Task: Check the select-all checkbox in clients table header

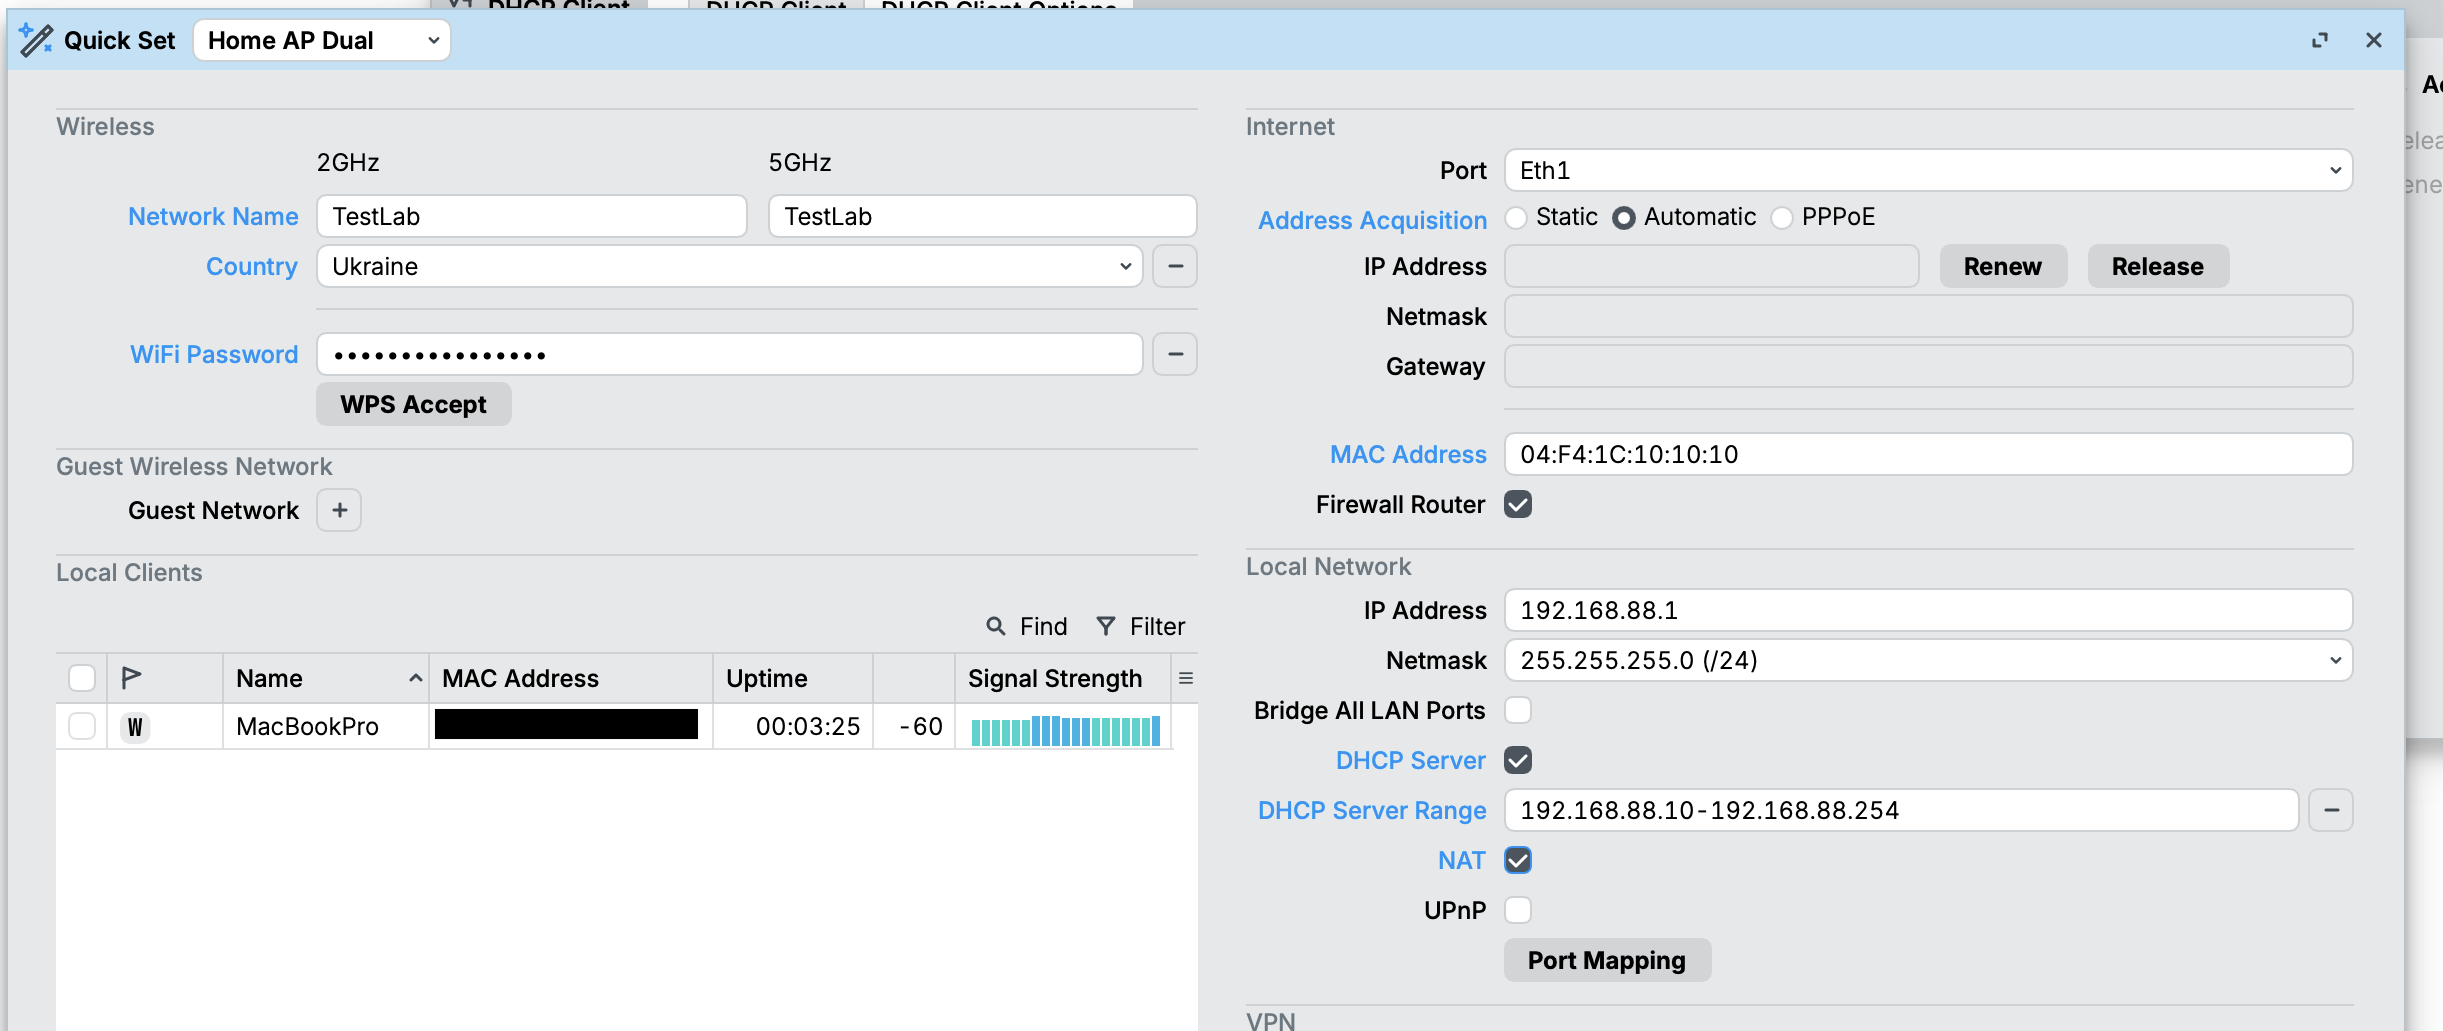Action: pos(82,678)
